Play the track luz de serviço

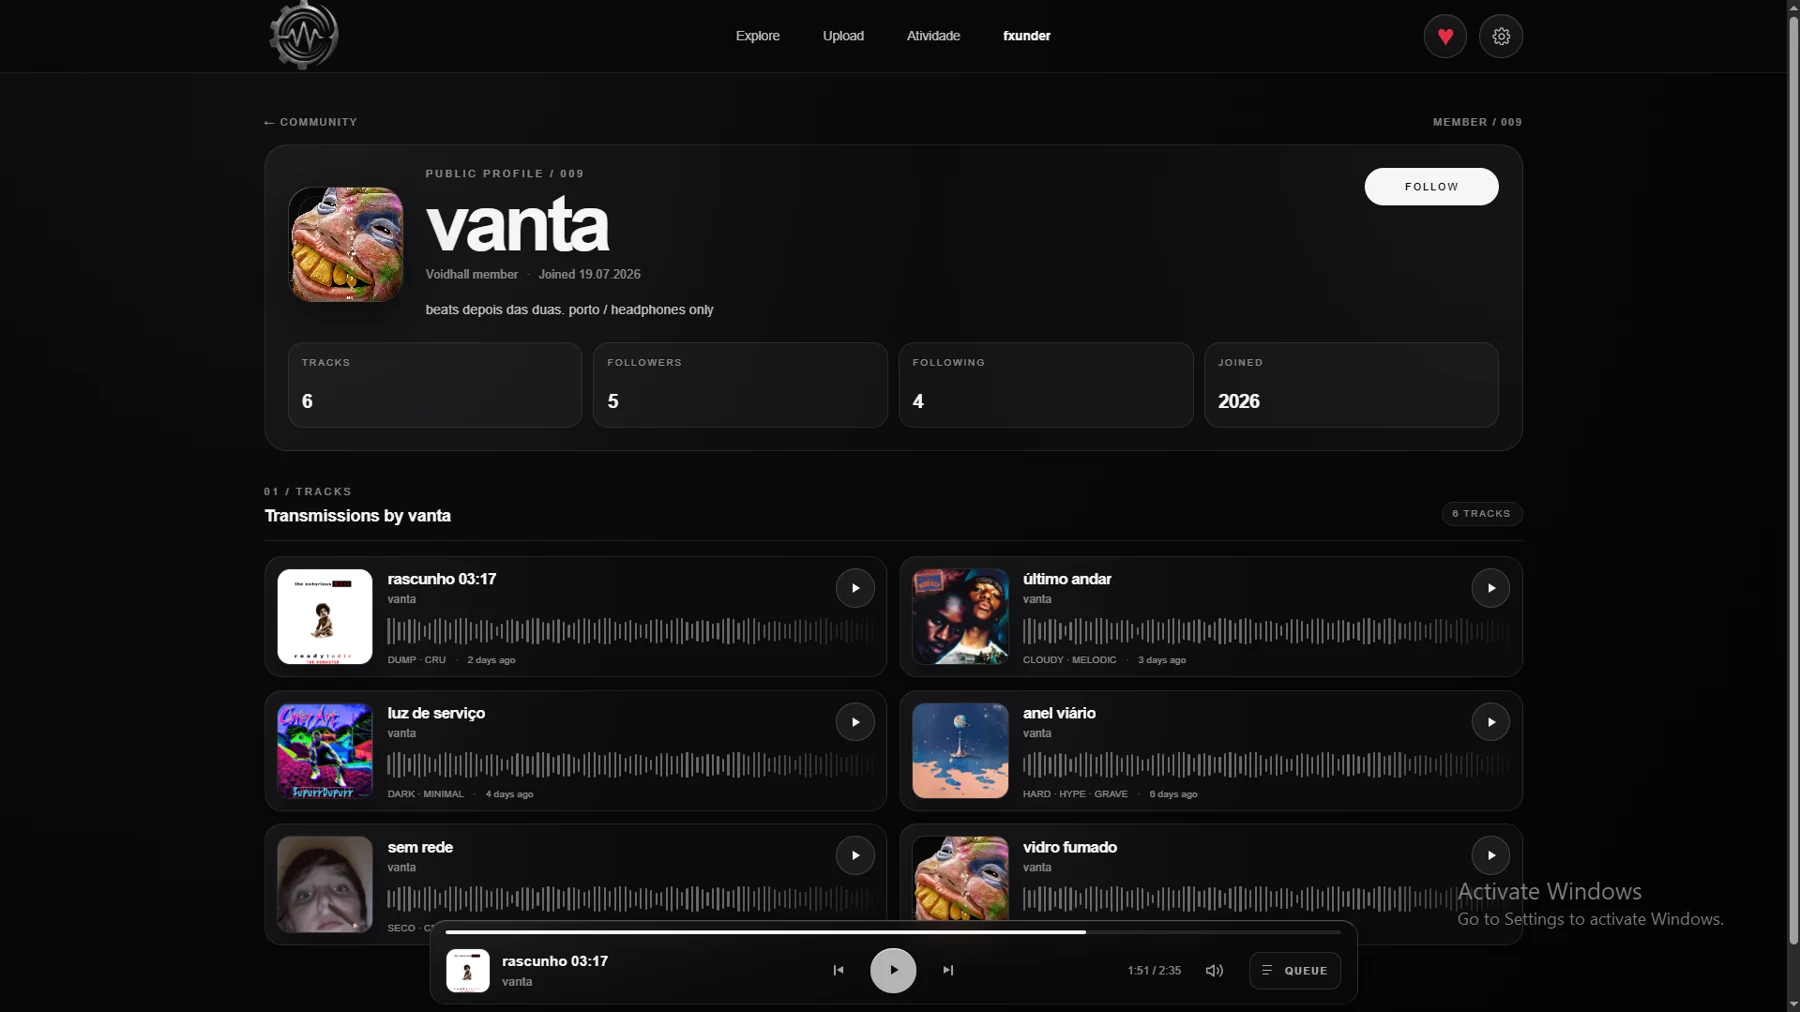[x=855, y=722]
